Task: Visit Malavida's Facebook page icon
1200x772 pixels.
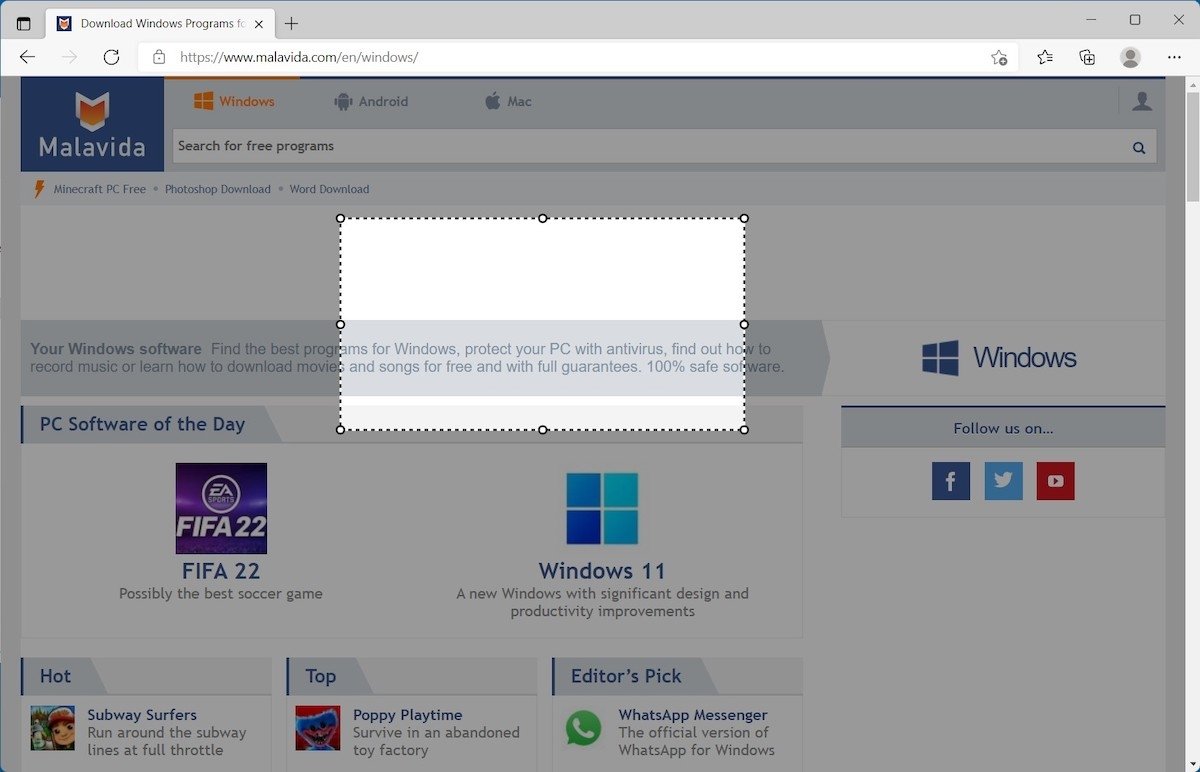Action: 951,481
